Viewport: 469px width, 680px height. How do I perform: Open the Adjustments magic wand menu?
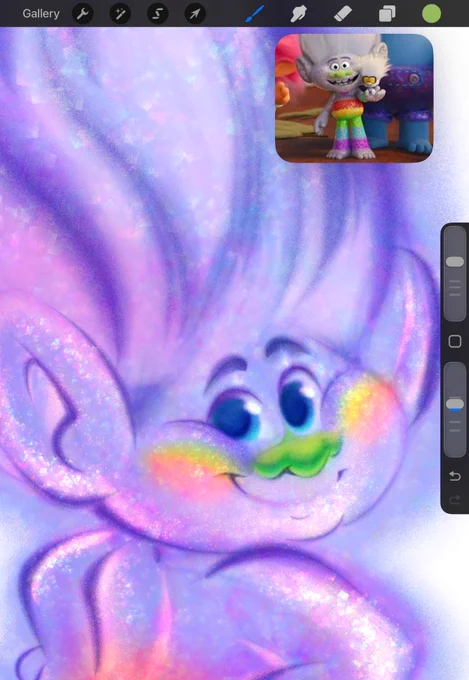[x=120, y=14]
